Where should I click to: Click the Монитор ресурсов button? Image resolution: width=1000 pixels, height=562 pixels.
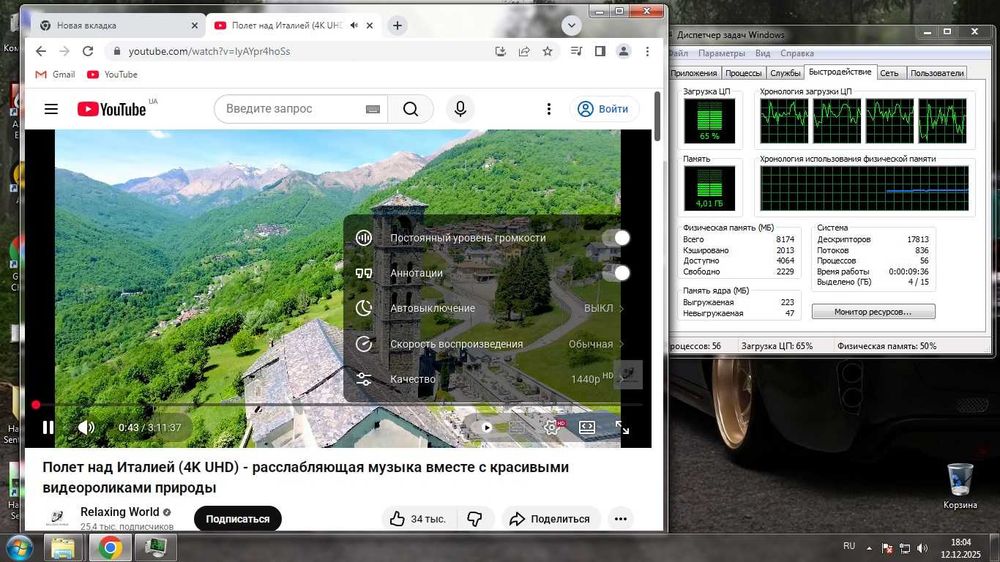tap(873, 312)
